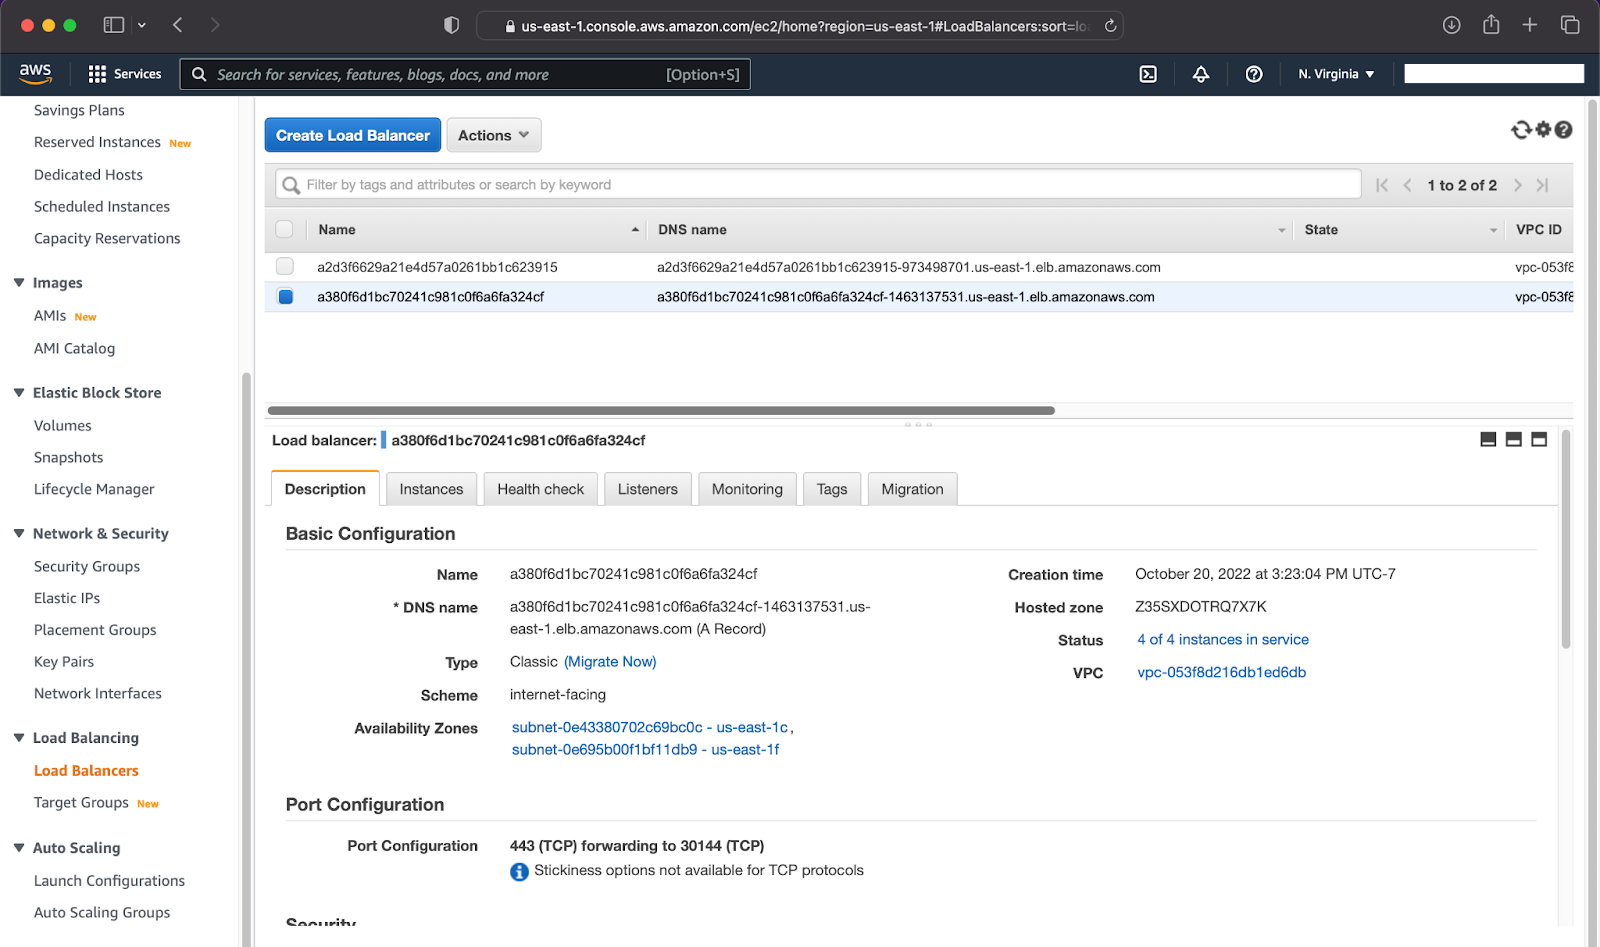Refresh the load balancer list
This screenshot has height=947, width=1600.
coord(1521,130)
